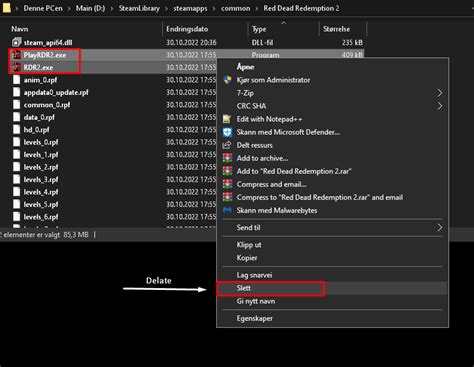474x367 pixels.
Task: Click the levels_6.rpf file icon
Action: tap(16, 217)
